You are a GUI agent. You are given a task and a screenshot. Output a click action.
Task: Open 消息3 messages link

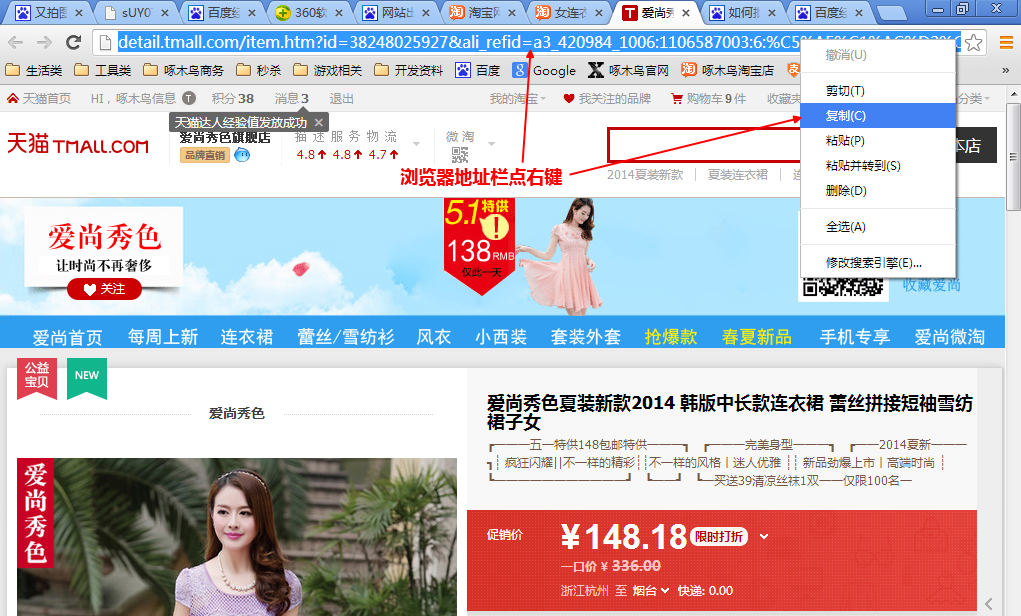tap(291, 98)
